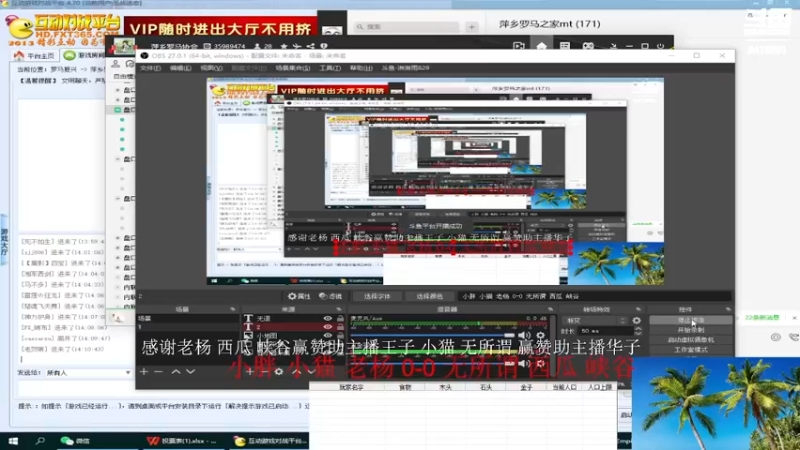Image resolution: width=800 pixels, height=450 pixels.
Task: Open the 场景集合(S) menu in OBS
Action: 292,68
